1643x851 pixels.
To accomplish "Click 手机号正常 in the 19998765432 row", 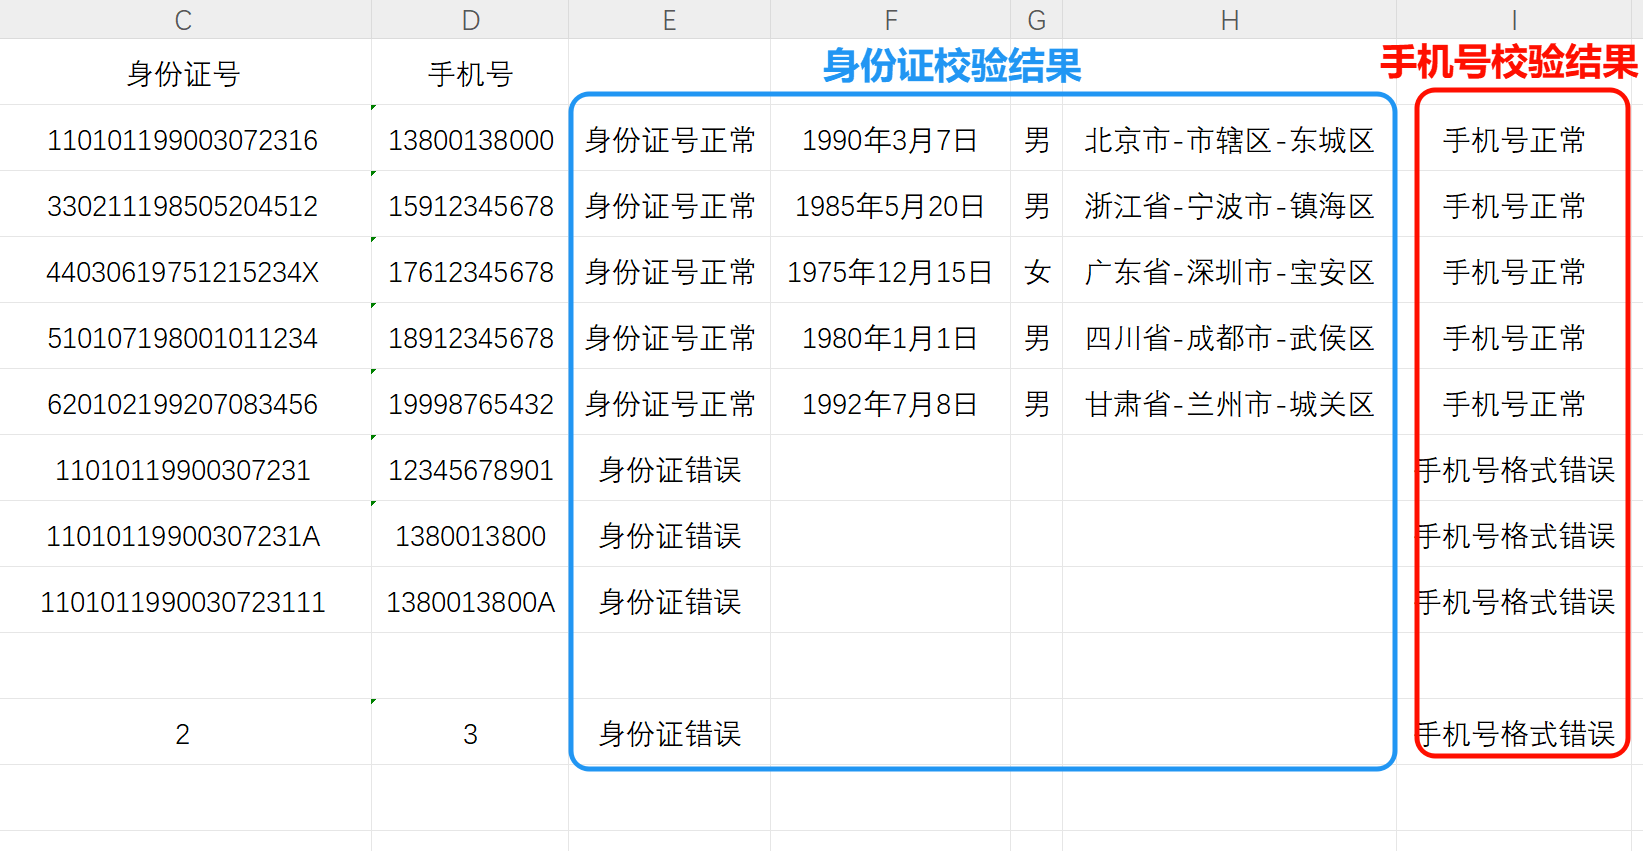I will coord(1514,403).
